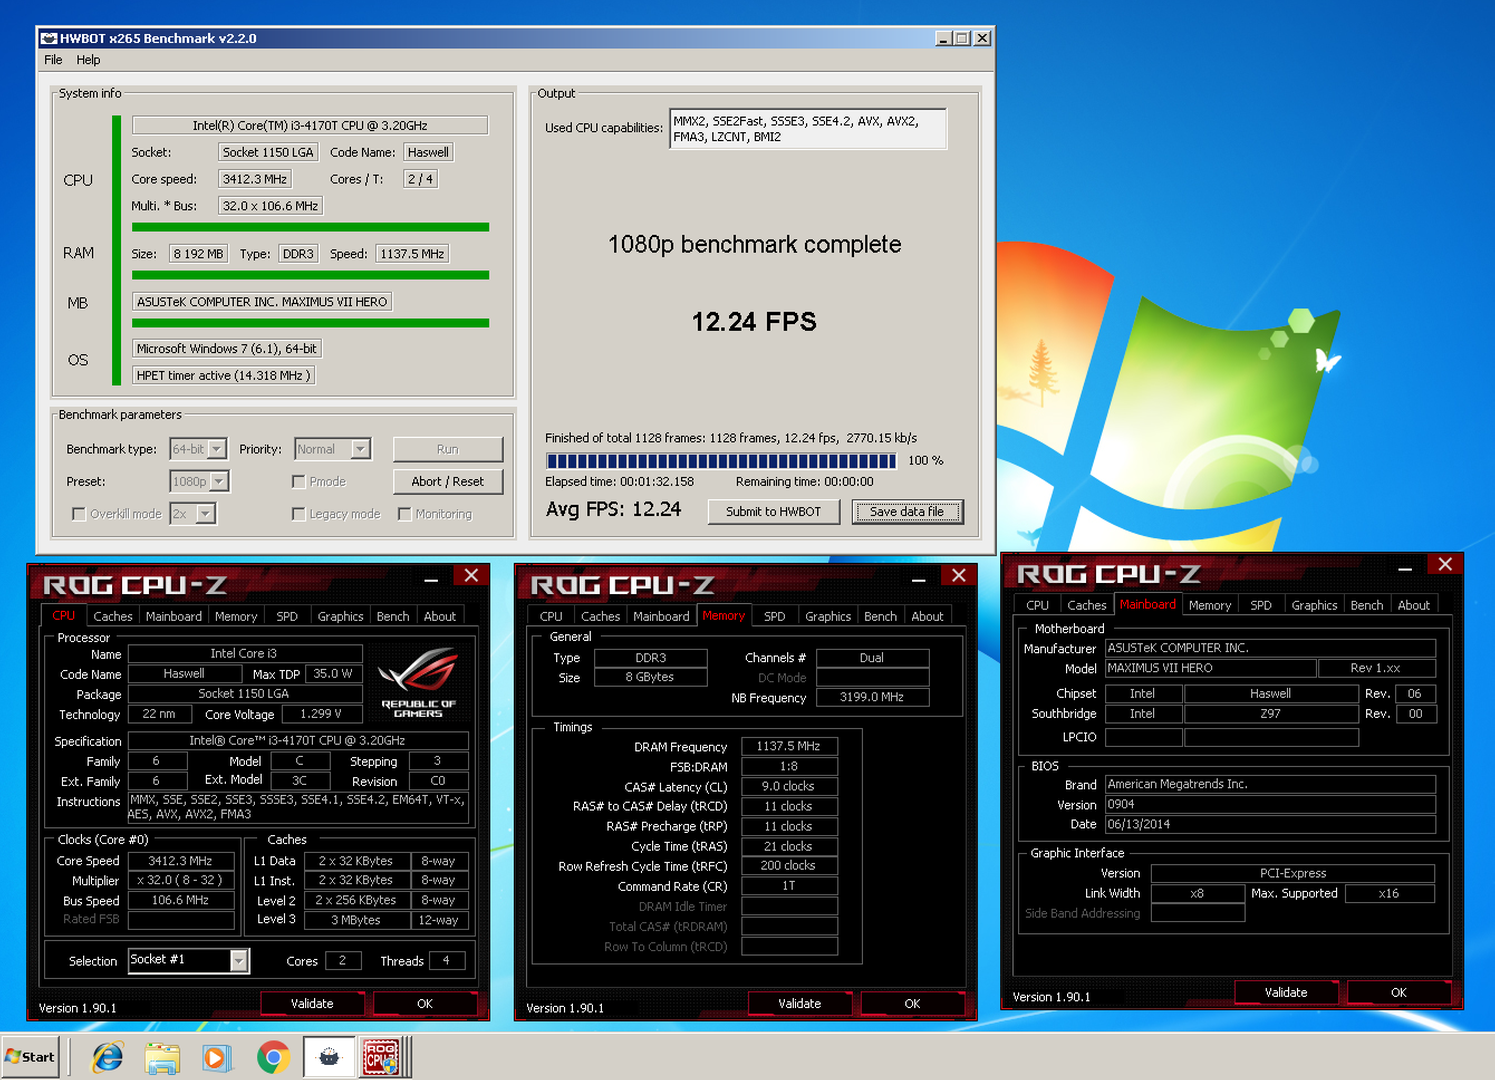Screen dimensions: 1495x1080
Task: Launch Windows Media Player from taskbar
Action: pos(216,1057)
